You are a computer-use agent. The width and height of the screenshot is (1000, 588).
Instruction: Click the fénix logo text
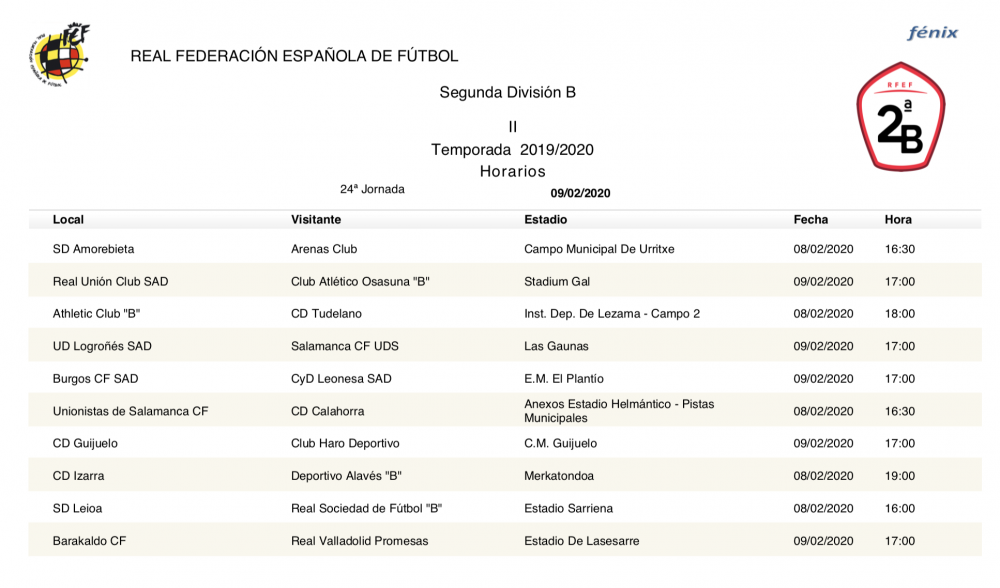coord(932,33)
